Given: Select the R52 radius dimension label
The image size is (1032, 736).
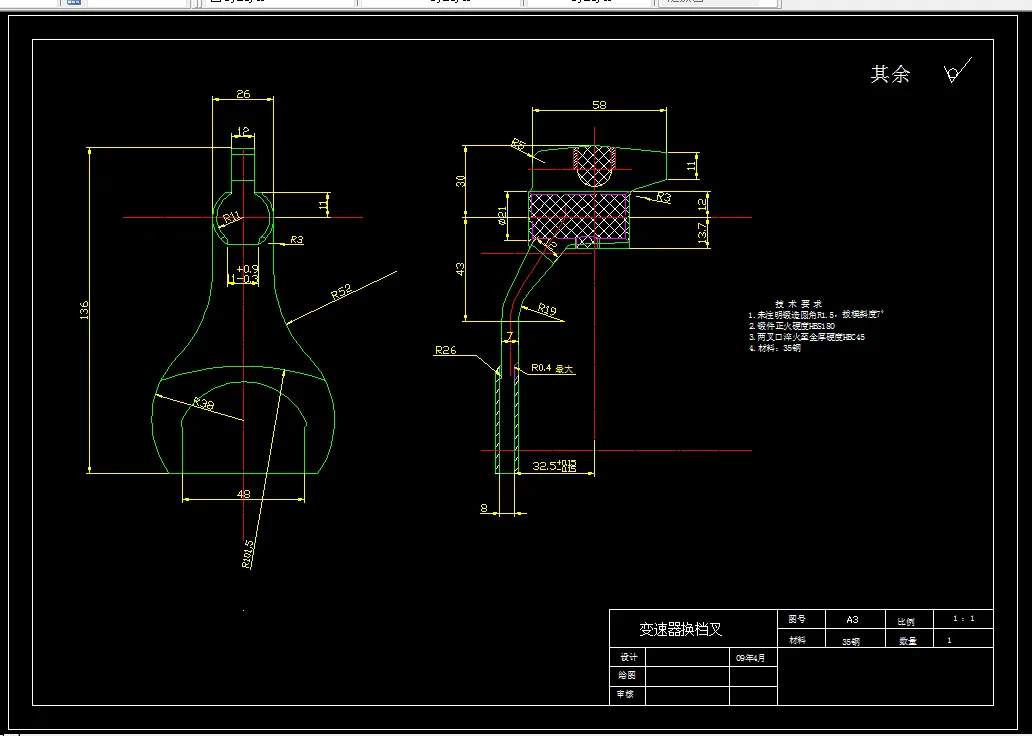Looking at the screenshot, I should (x=342, y=292).
